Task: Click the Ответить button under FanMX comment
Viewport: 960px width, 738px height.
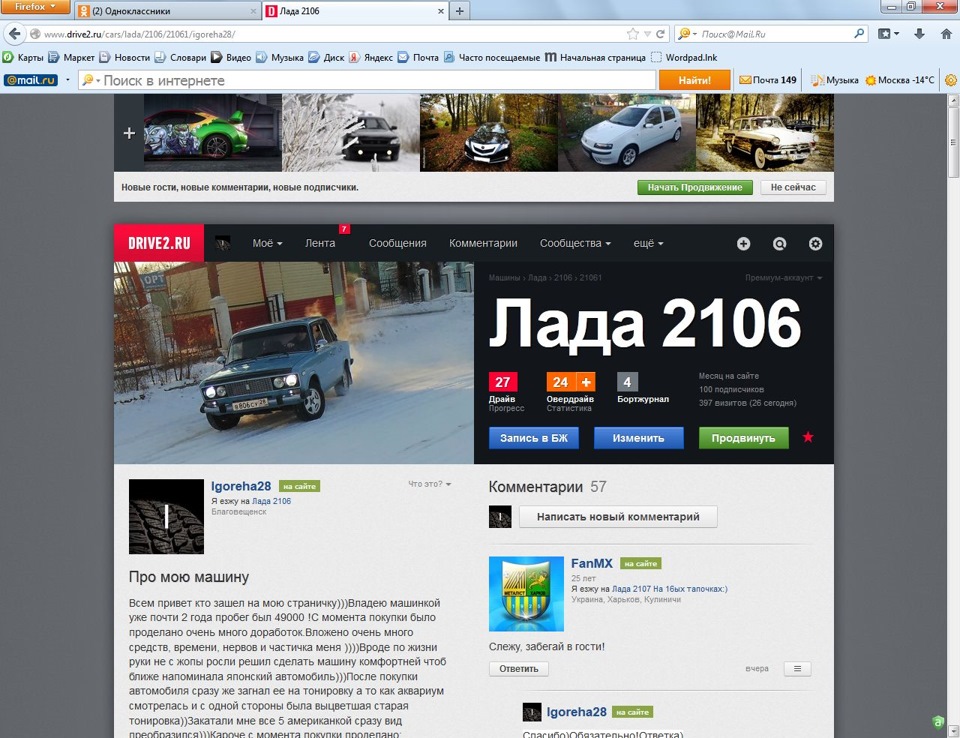Action: click(519, 669)
